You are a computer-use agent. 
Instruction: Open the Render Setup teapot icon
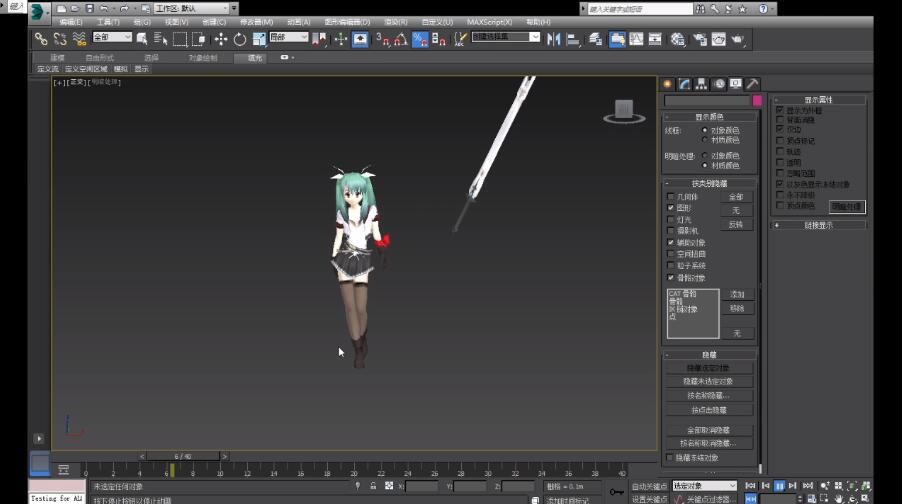(x=700, y=39)
